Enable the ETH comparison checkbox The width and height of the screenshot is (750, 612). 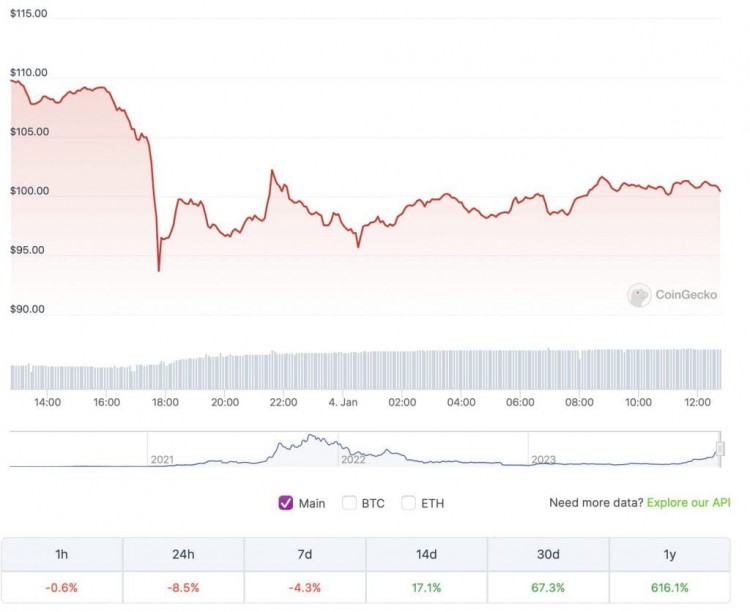[408, 503]
